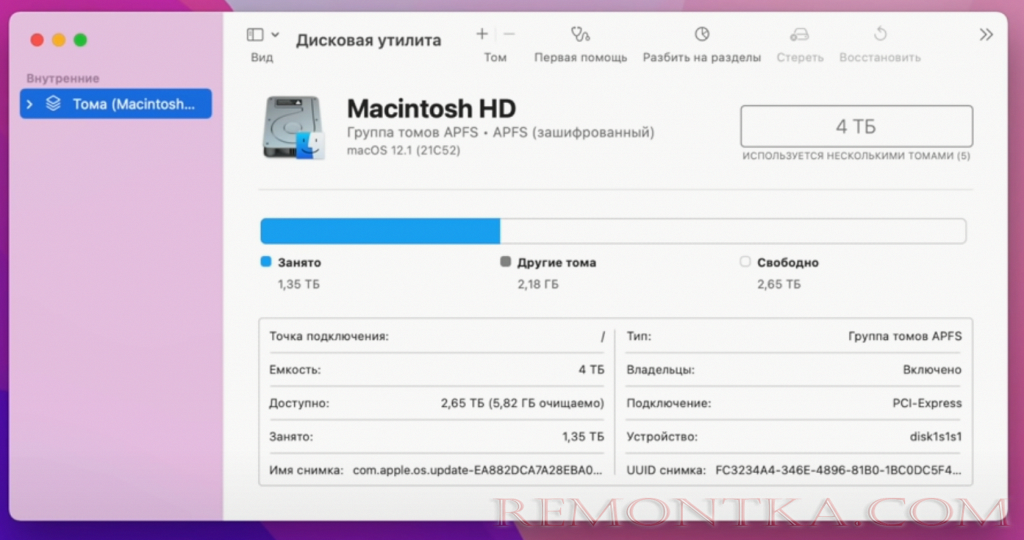The height and width of the screenshot is (540, 1024).
Task: Click the Тип Группа томов APFS value
Action: [x=904, y=336]
